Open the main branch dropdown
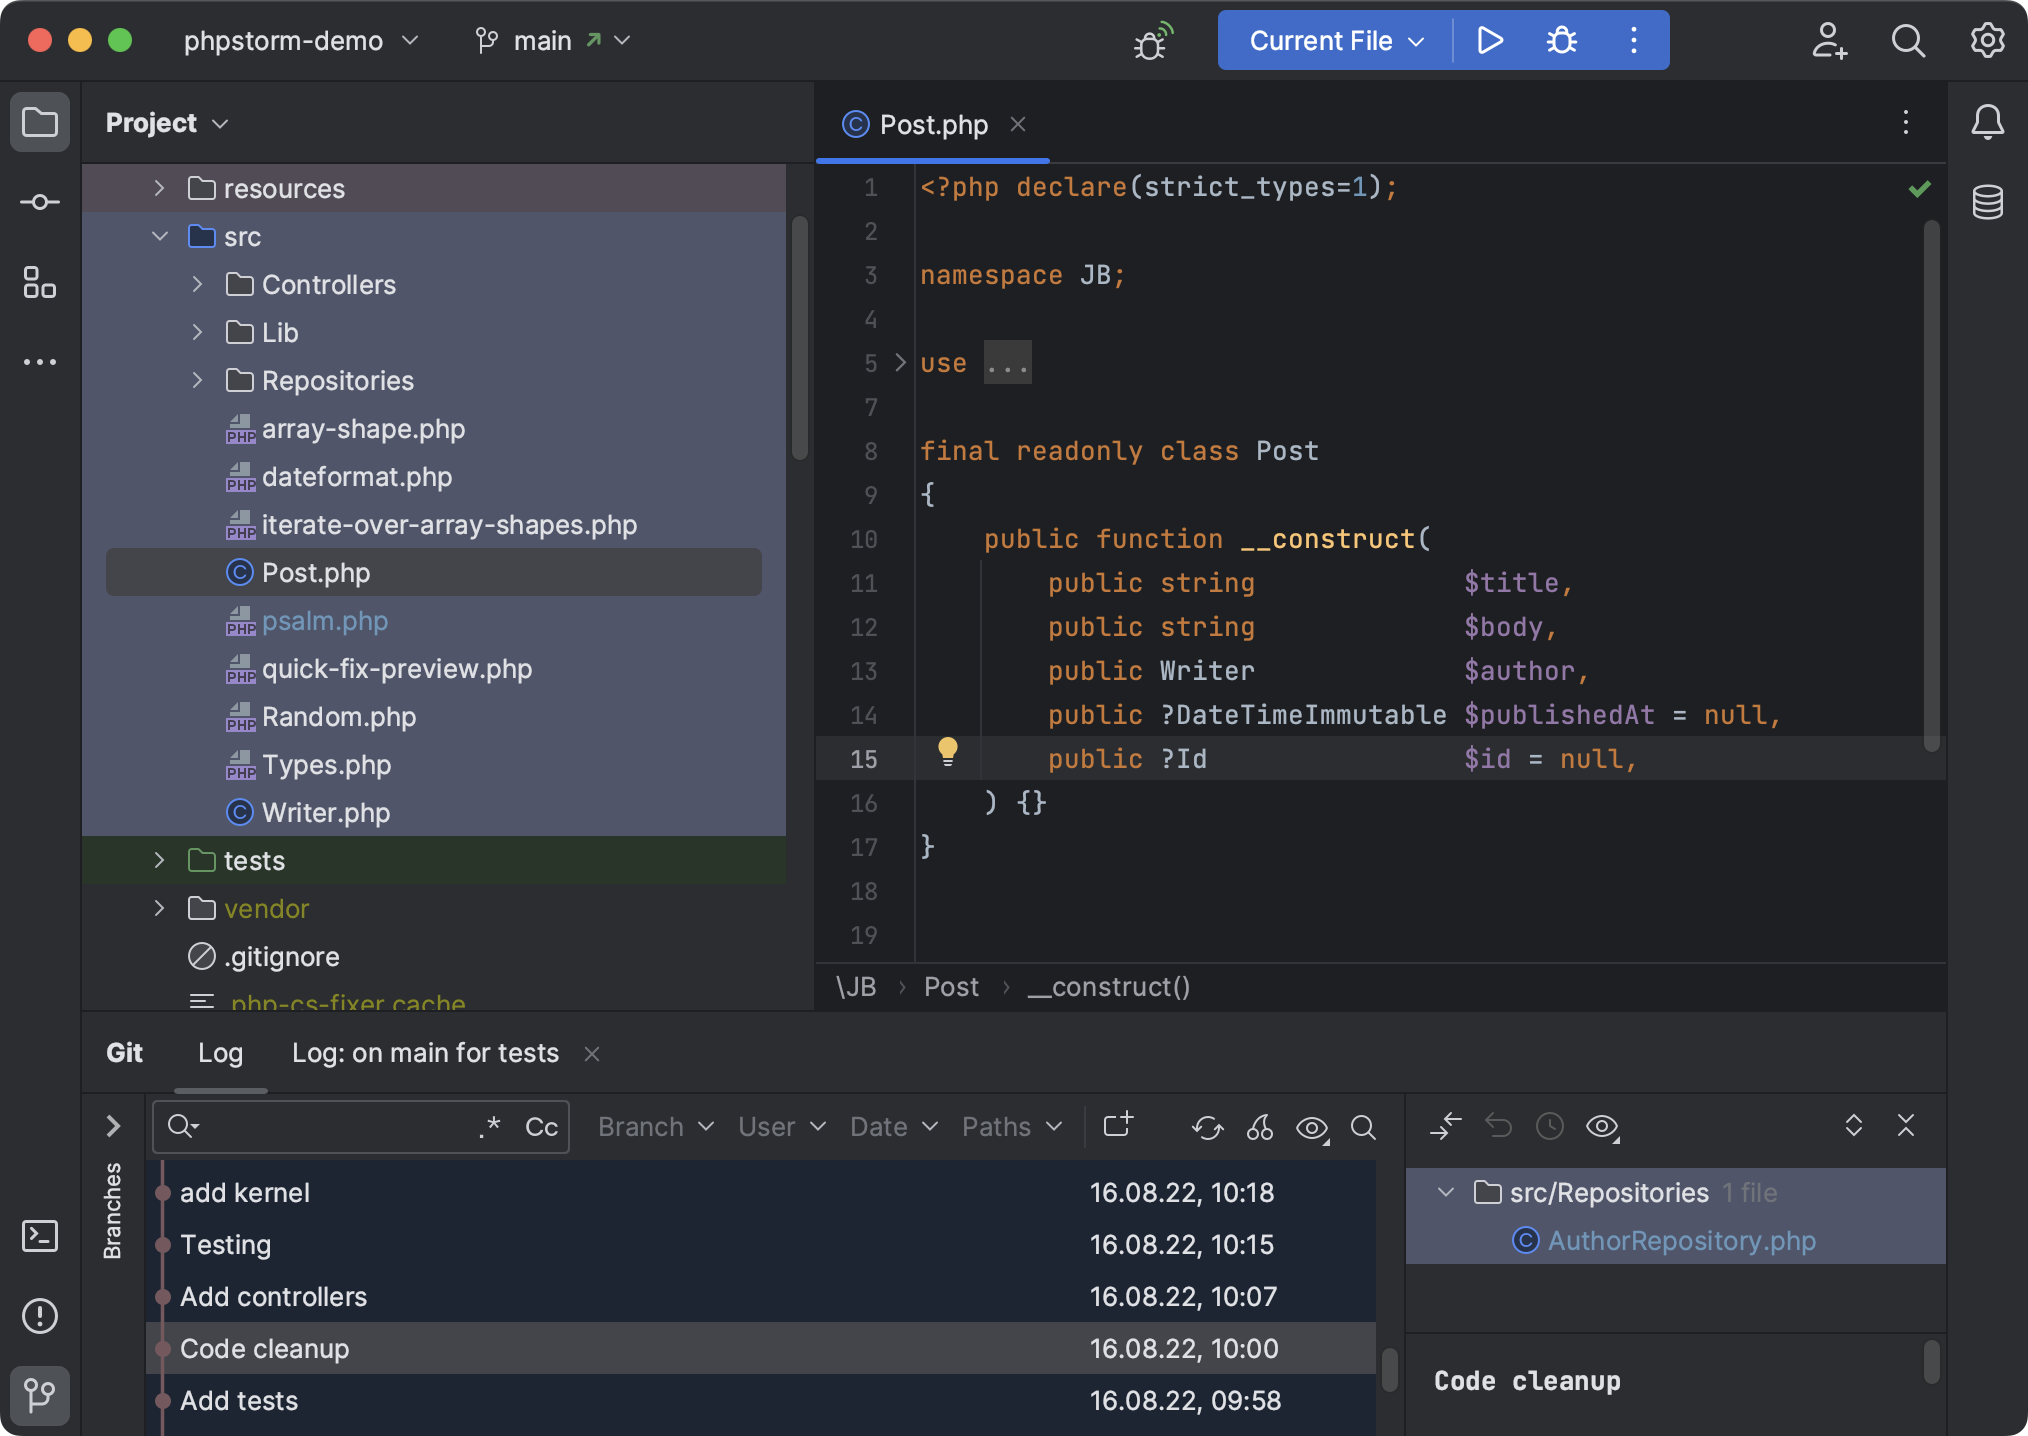 552,40
